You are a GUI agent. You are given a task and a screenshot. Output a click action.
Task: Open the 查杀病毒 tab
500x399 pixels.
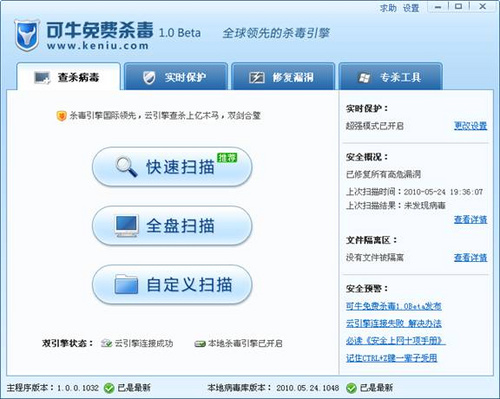point(68,77)
